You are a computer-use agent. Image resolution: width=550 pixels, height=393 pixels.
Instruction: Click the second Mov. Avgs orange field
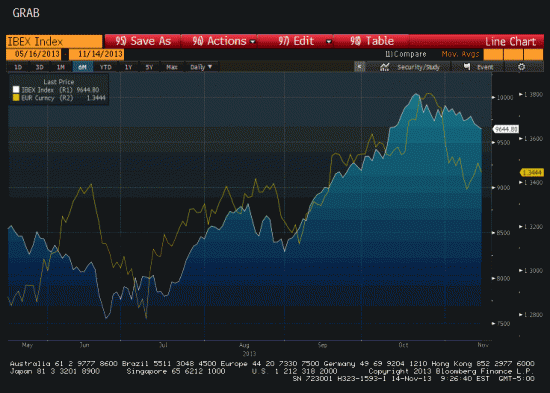point(513,54)
